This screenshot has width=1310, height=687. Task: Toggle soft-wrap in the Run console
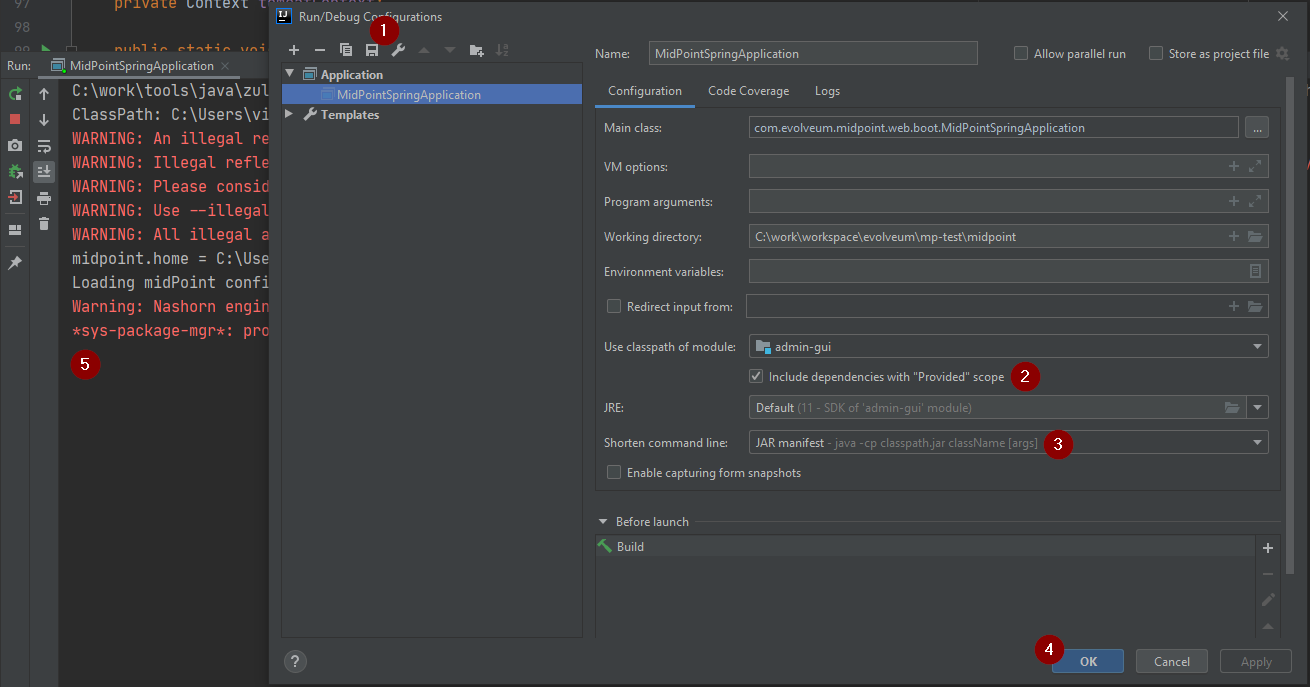click(42, 145)
